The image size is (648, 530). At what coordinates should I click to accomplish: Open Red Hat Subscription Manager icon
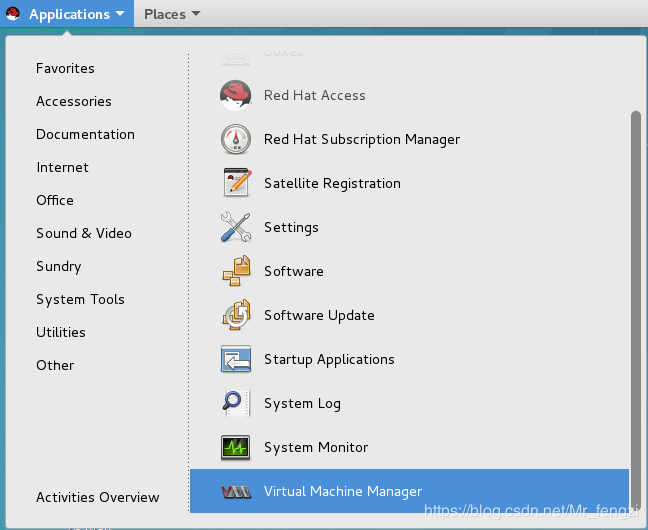tap(236, 139)
